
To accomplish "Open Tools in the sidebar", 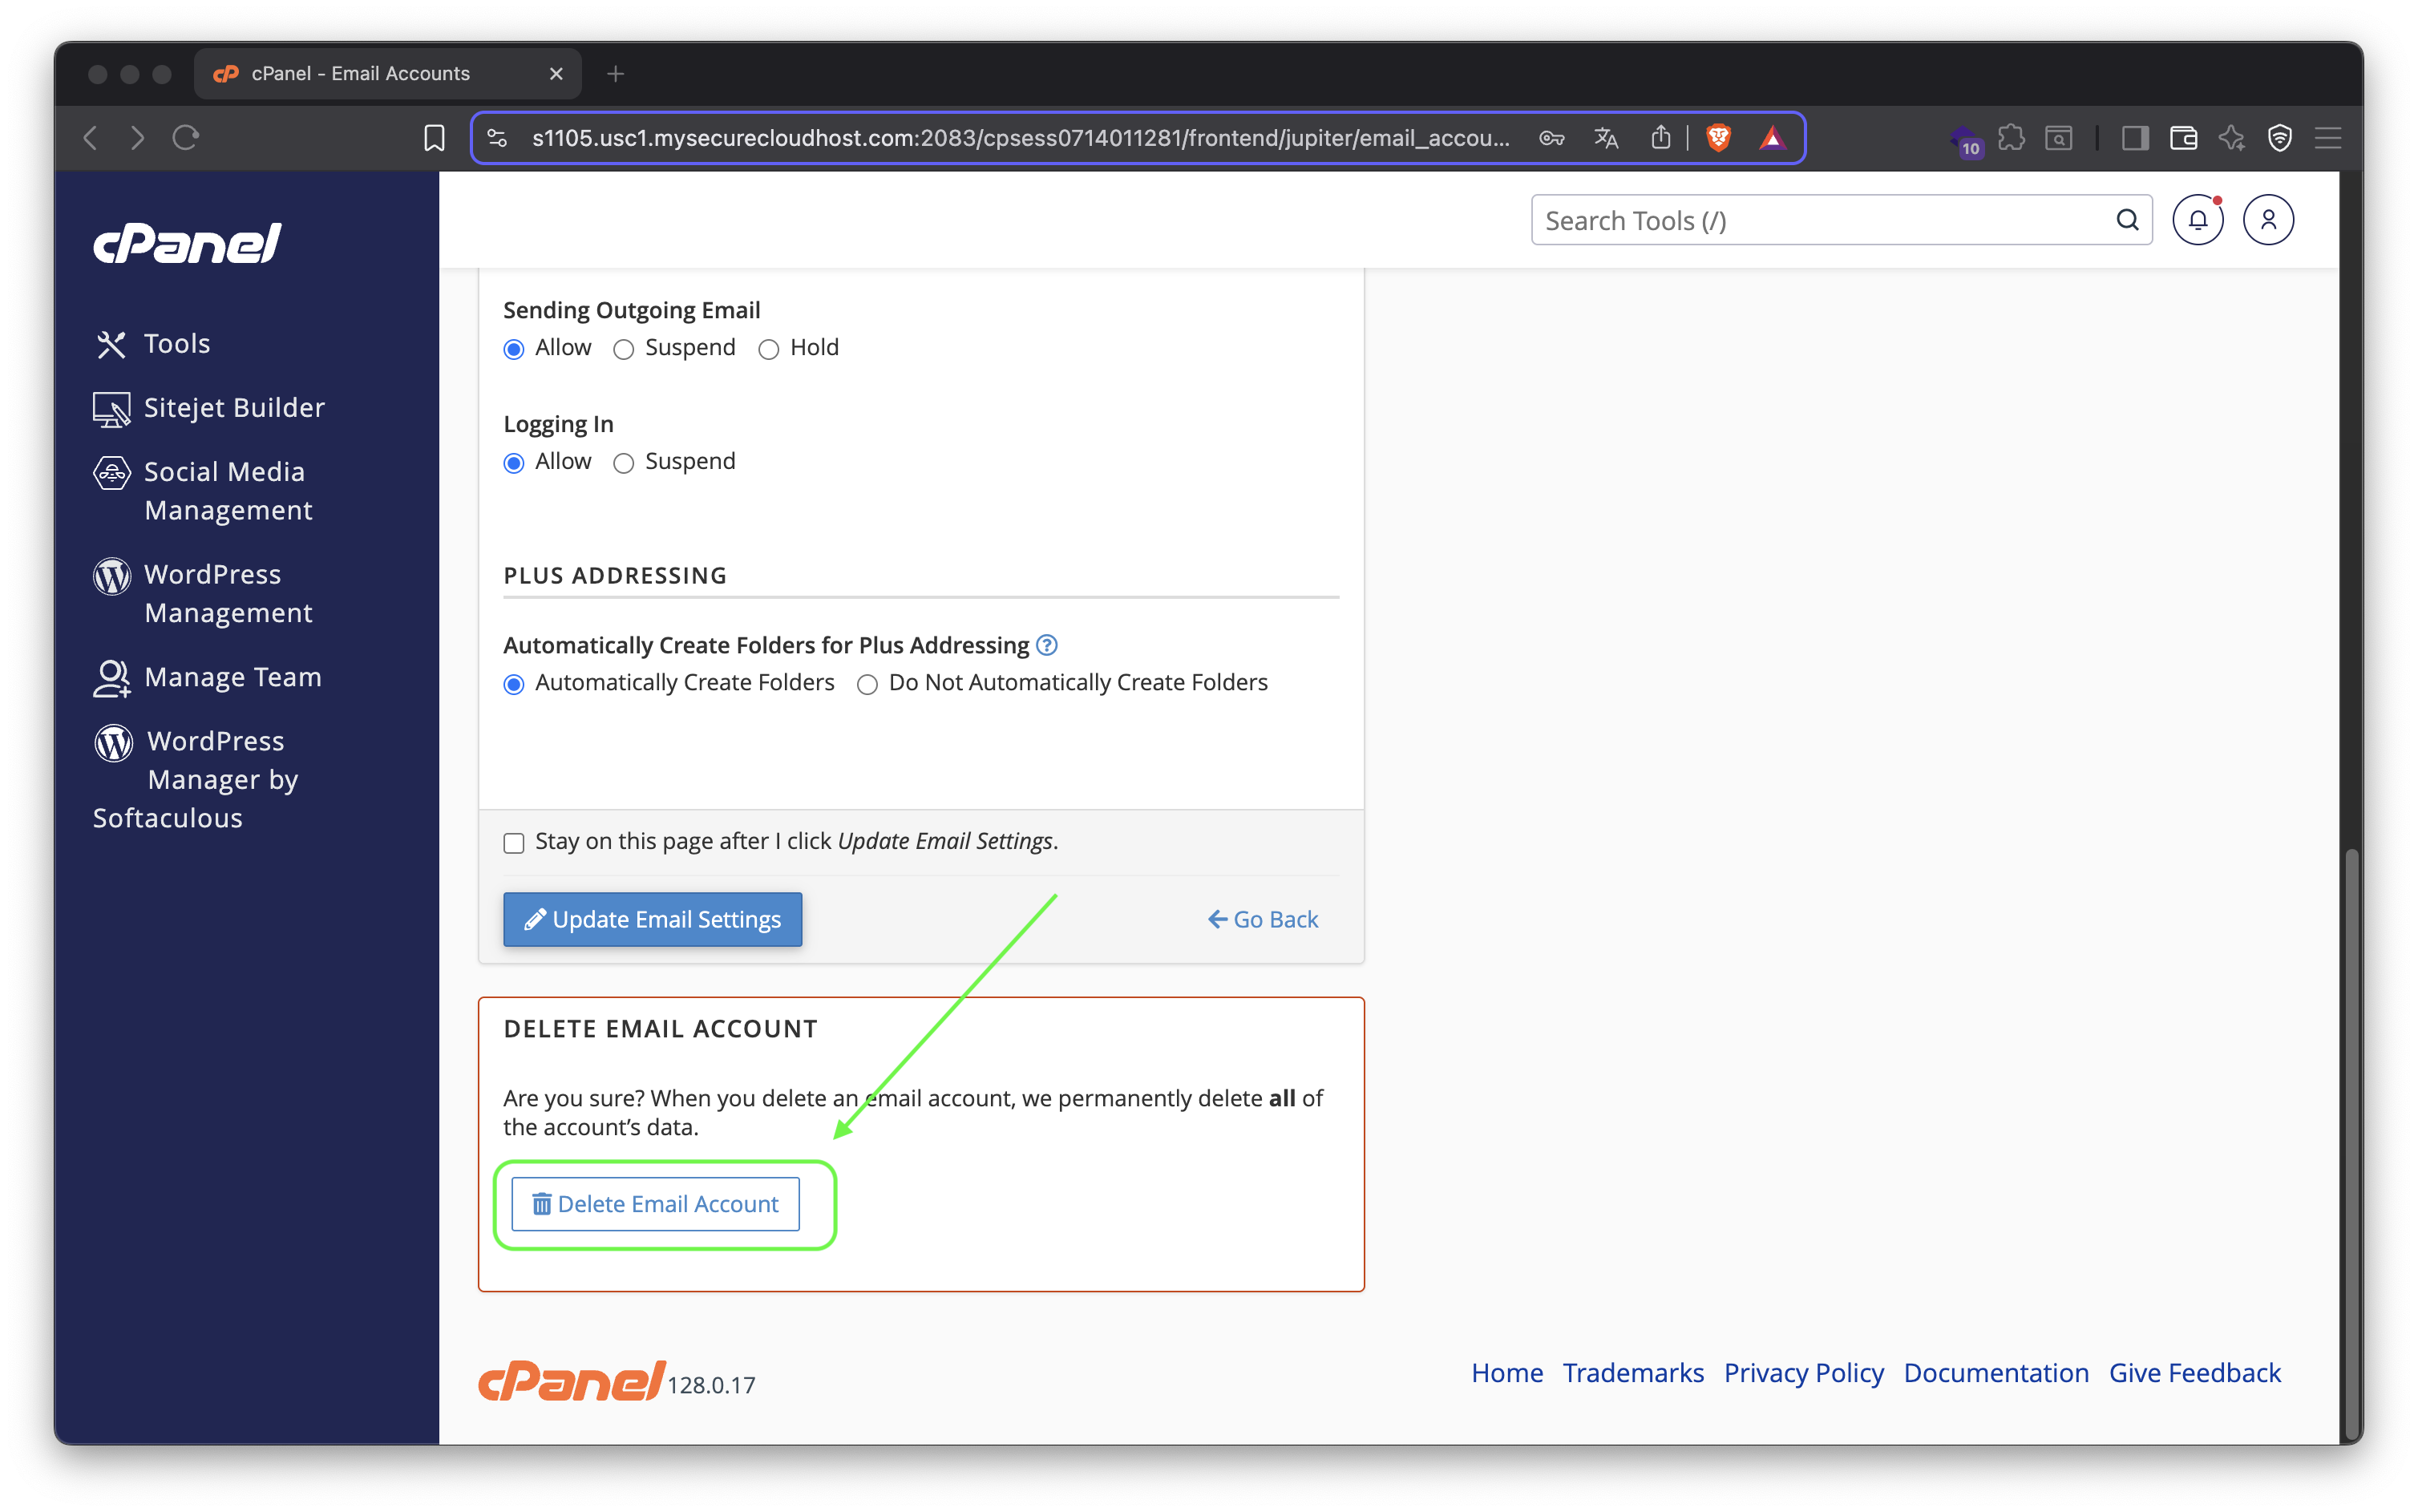I will pyautogui.click(x=176, y=344).
